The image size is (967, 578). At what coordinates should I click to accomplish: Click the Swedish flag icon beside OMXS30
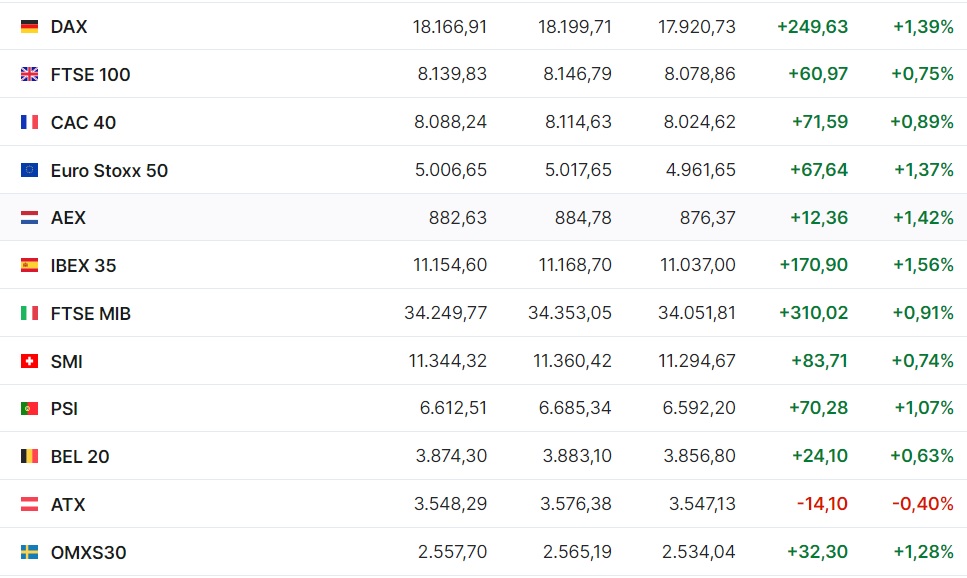pyautogui.click(x=29, y=552)
